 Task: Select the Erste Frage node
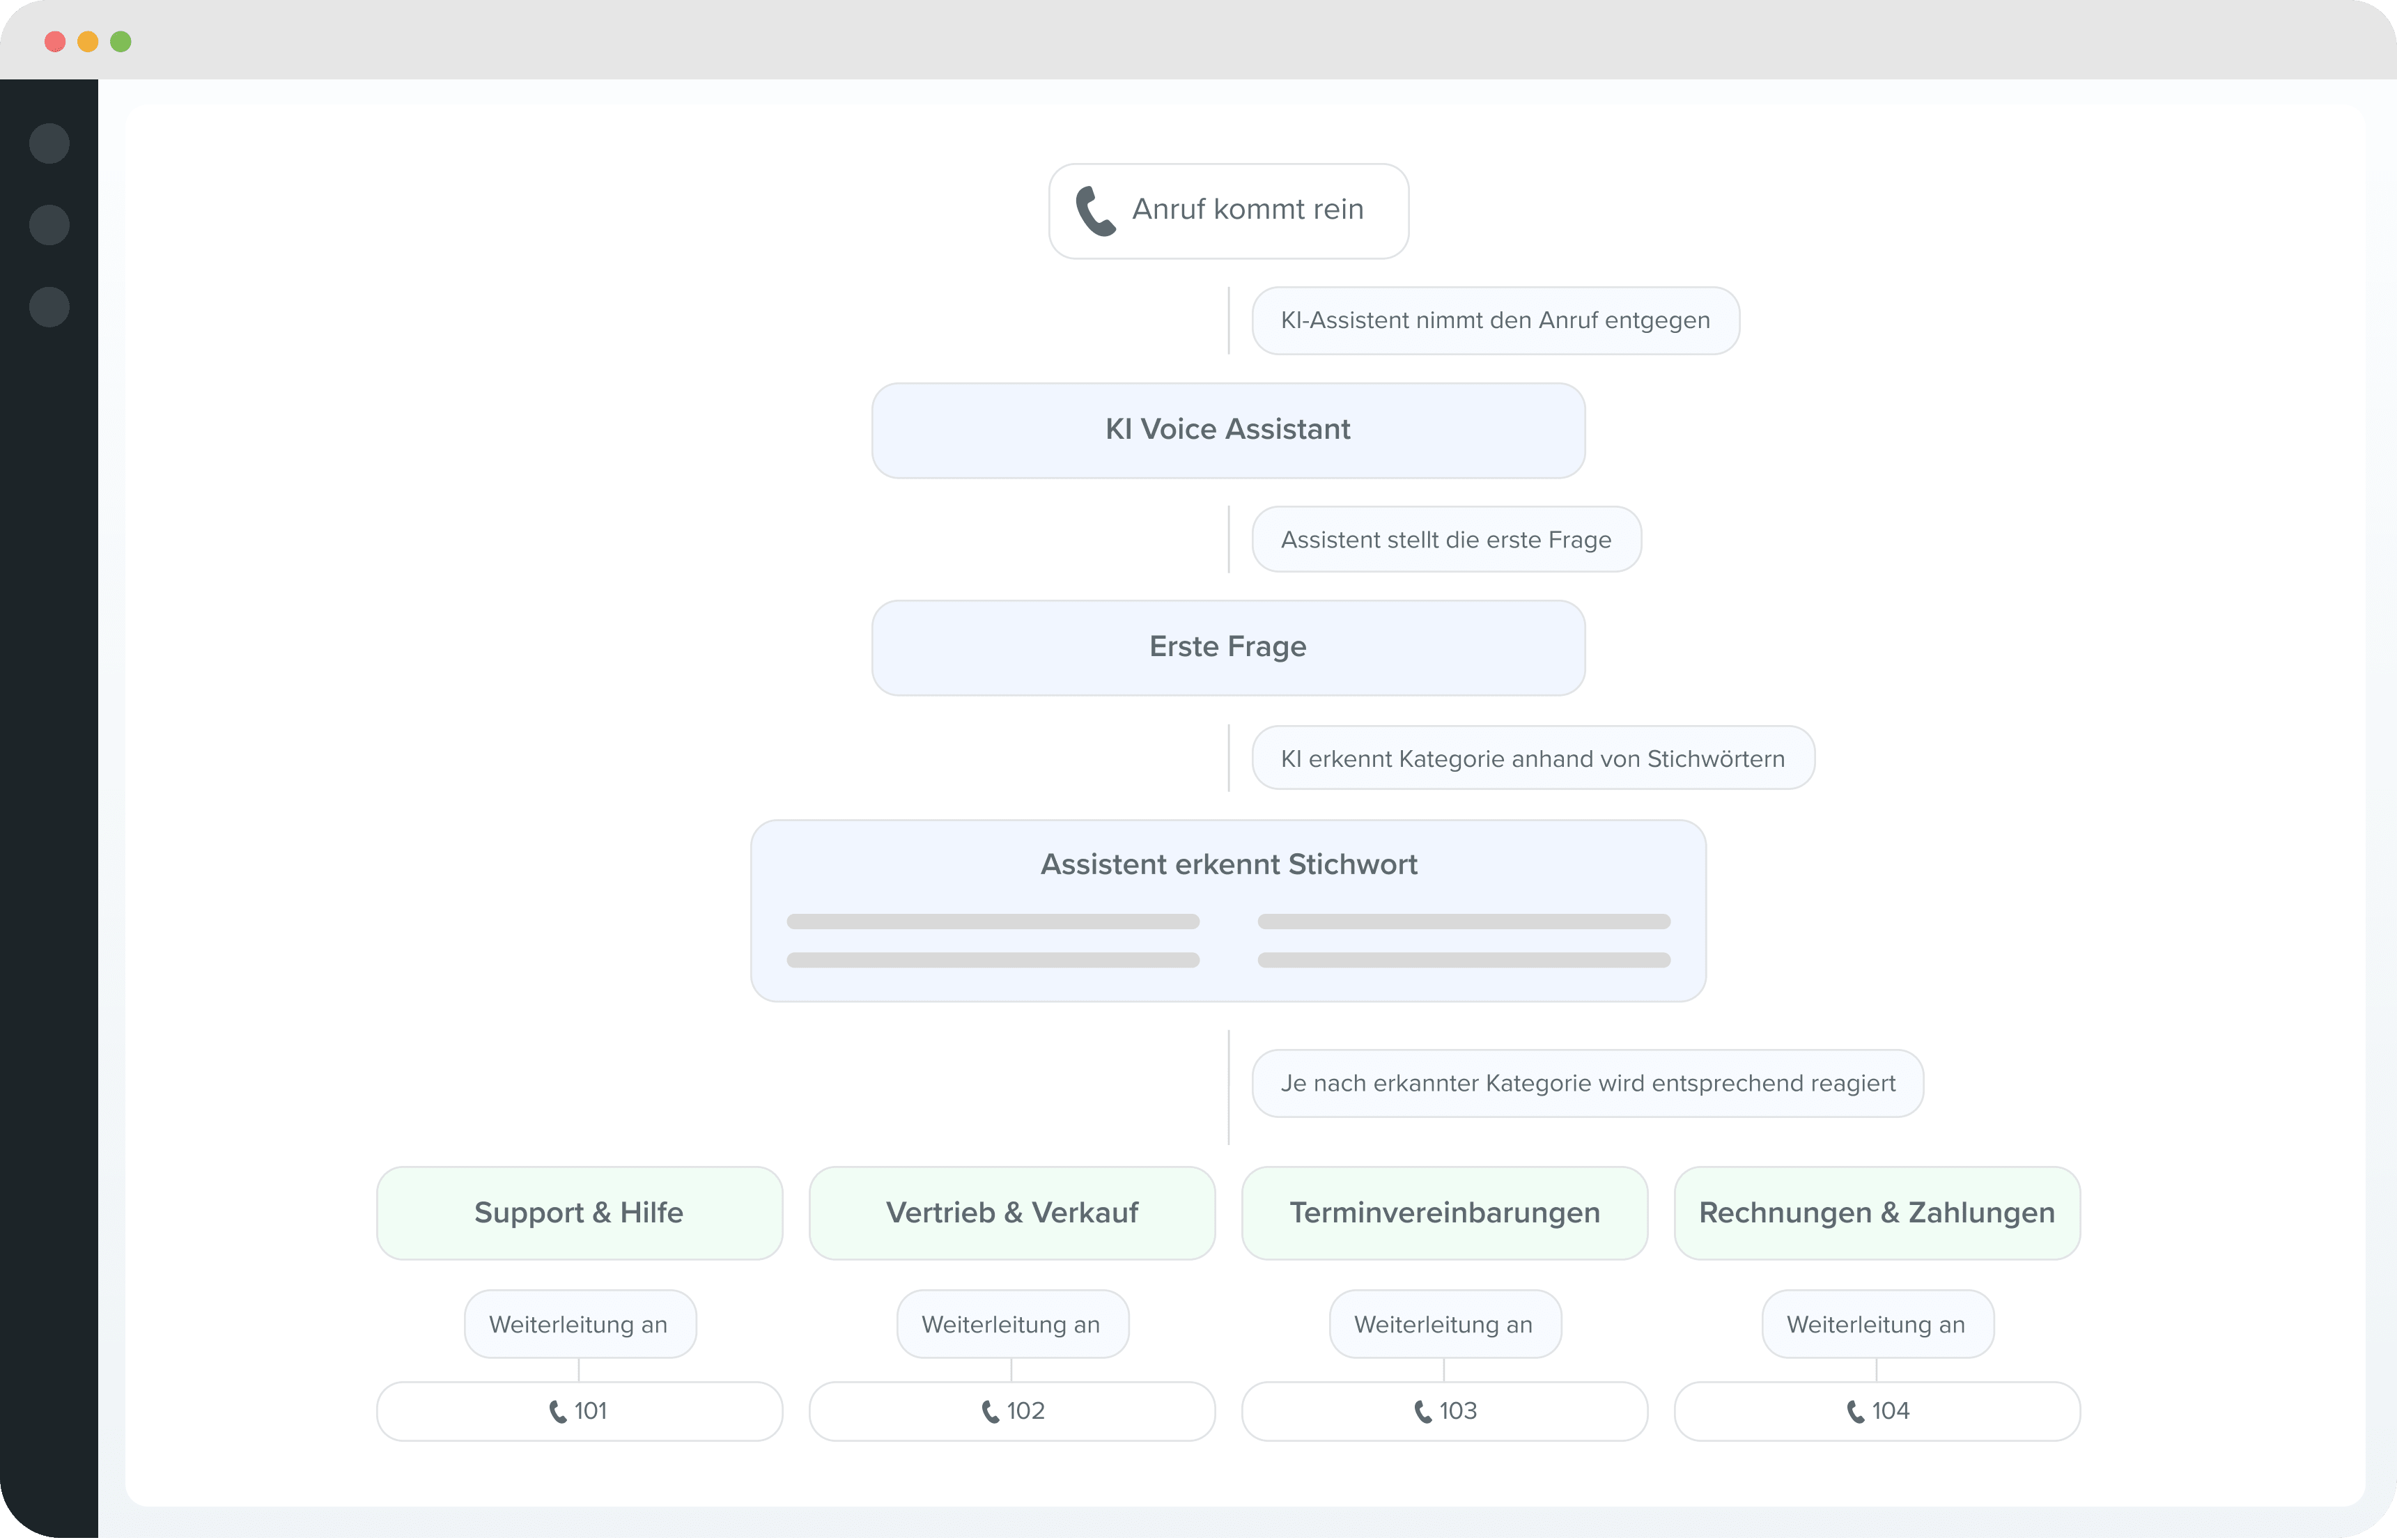1228,647
